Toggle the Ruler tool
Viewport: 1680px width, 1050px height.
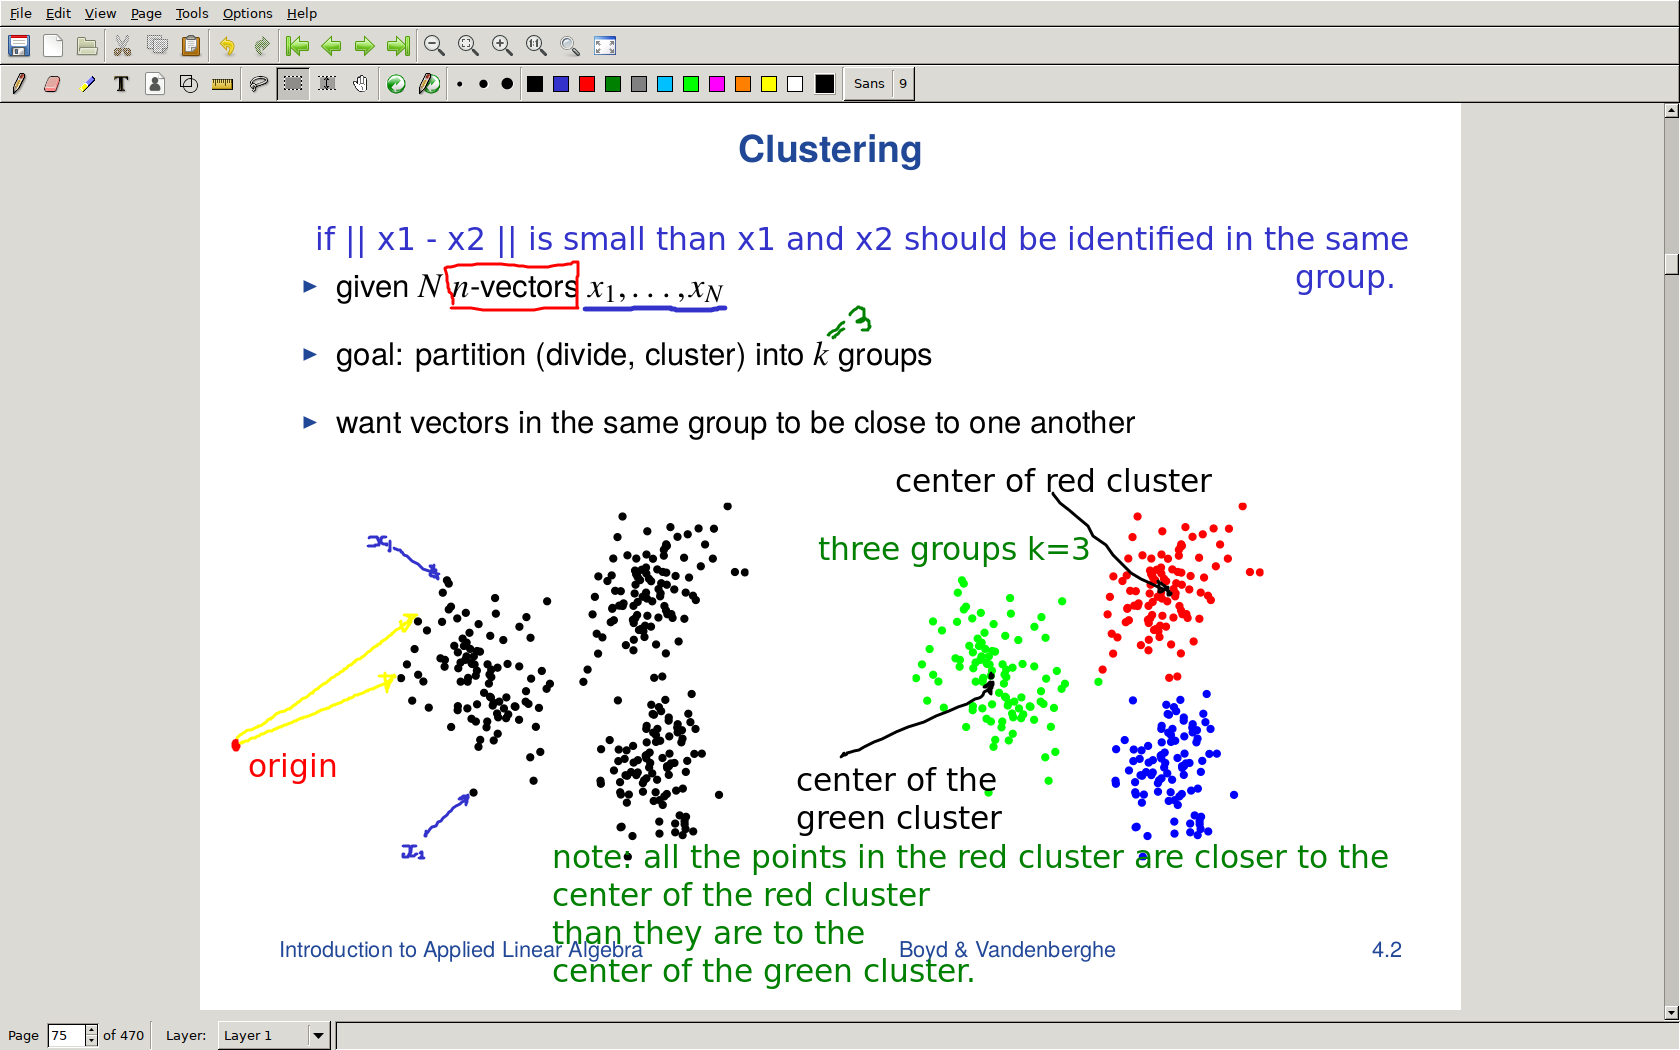pyautogui.click(x=223, y=84)
